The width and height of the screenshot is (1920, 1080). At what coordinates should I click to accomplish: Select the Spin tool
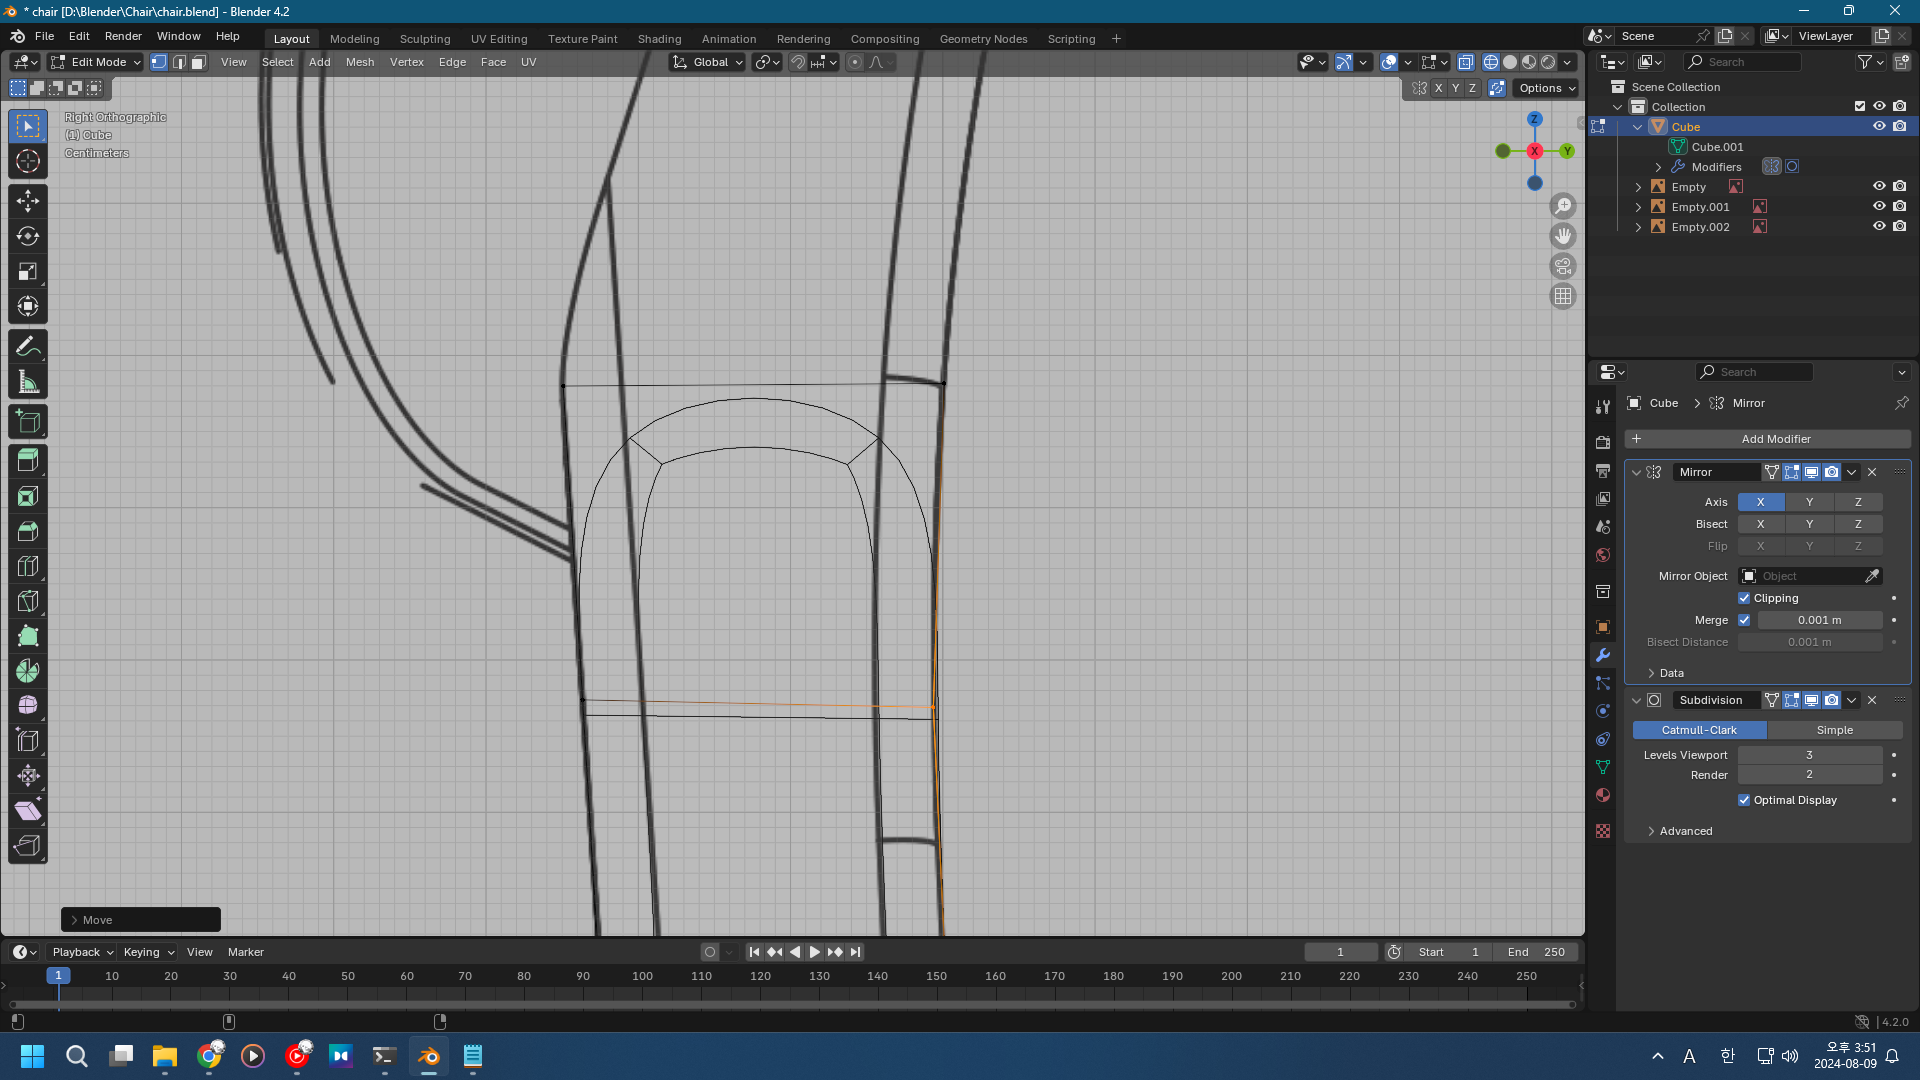point(28,671)
